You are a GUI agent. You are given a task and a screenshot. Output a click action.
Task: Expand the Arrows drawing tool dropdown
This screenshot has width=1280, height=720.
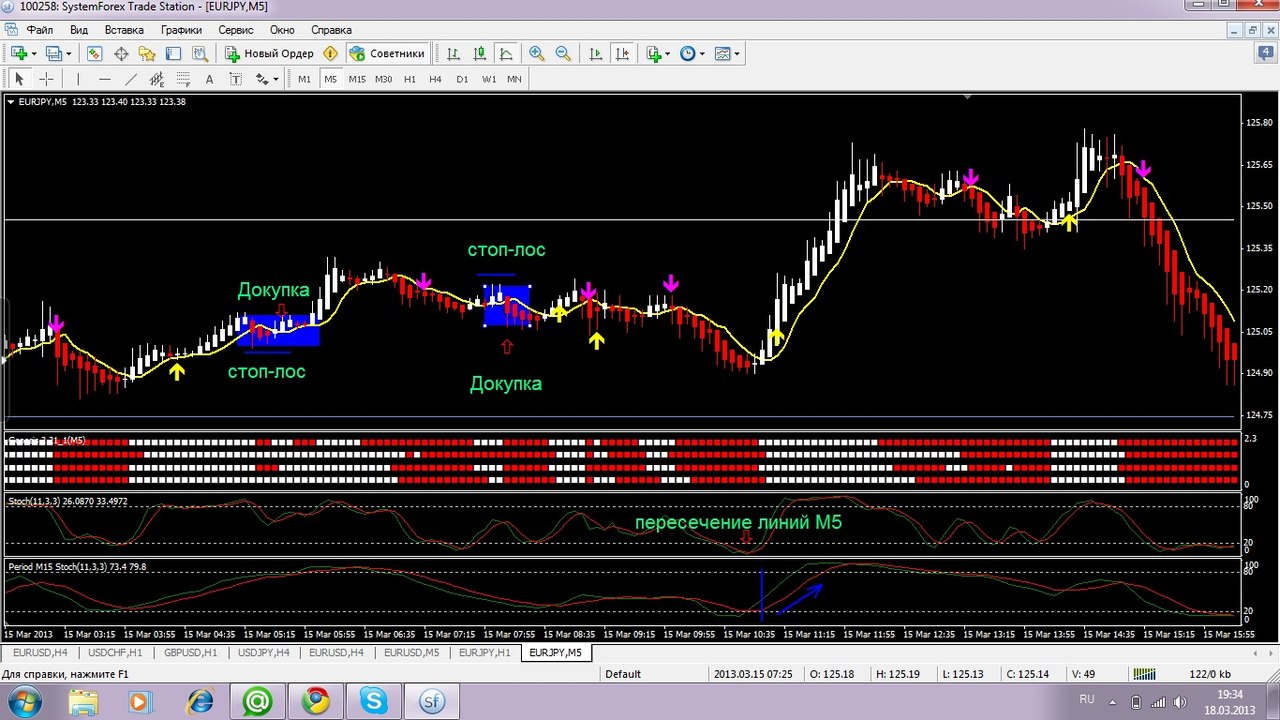(275, 79)
